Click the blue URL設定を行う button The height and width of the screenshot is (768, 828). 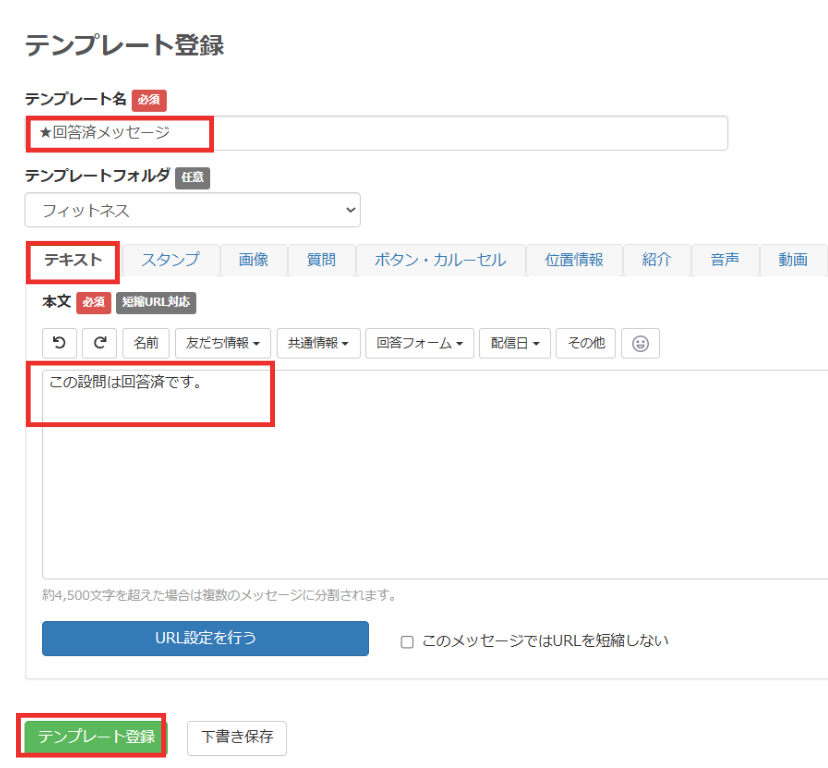tap(205, 638)
